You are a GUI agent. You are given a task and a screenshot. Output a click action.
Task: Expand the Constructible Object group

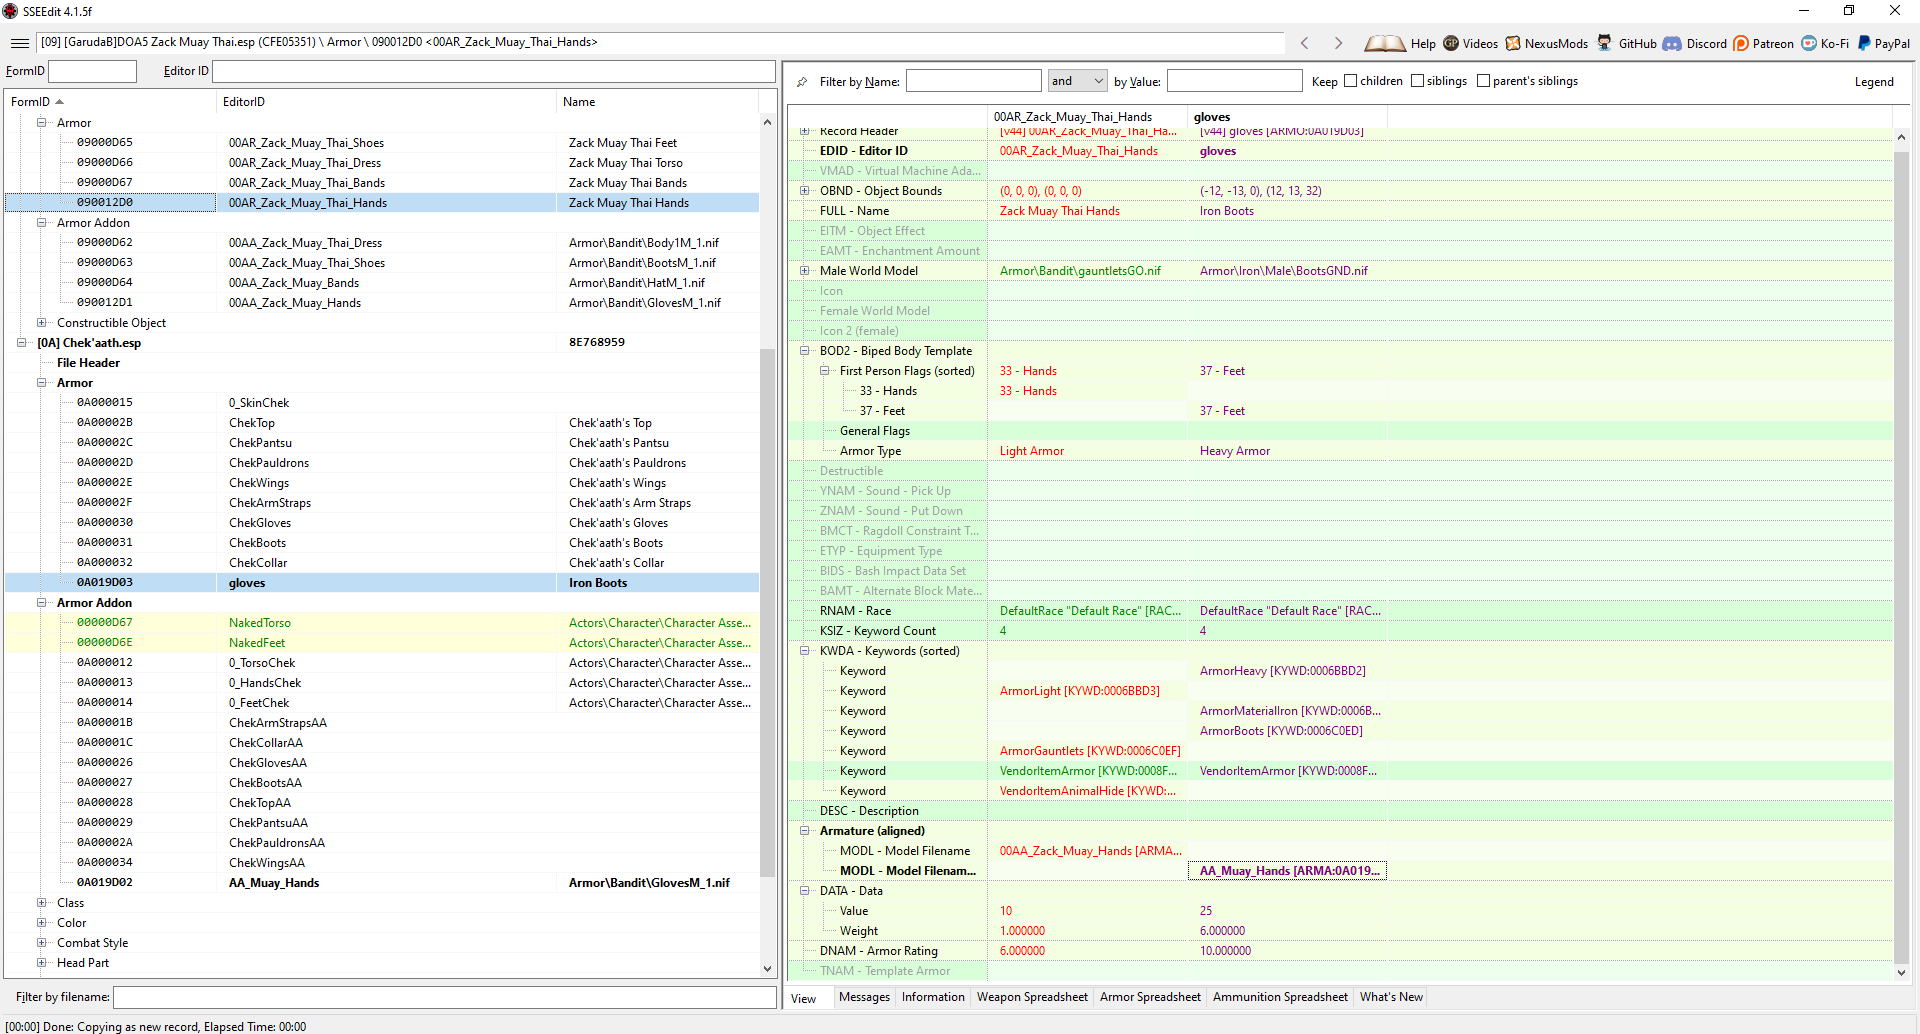(41, 323)
